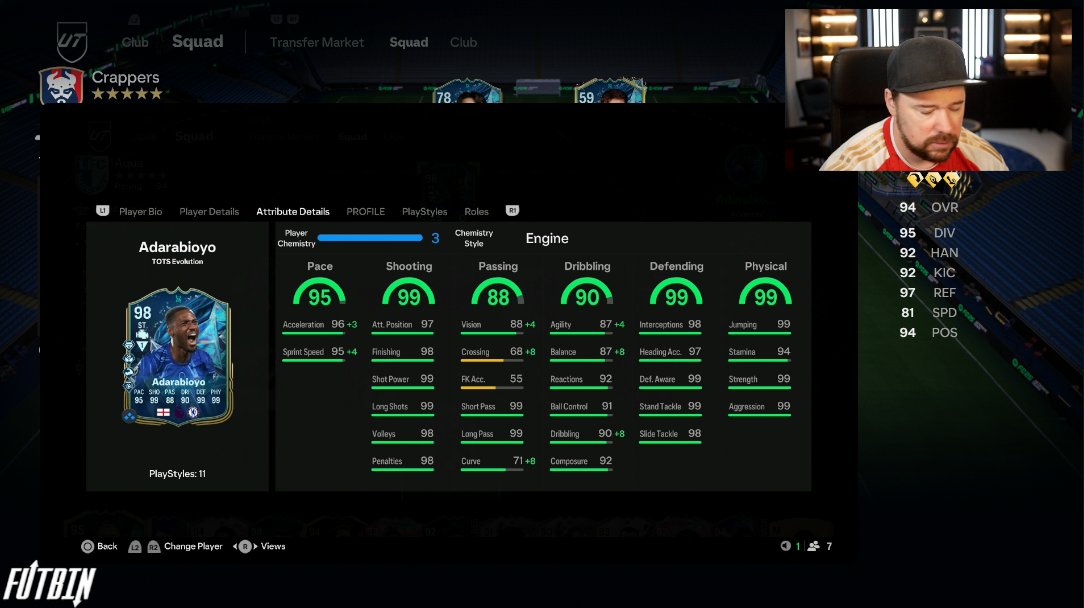Open the Club menu after Squad

(463, 42)
